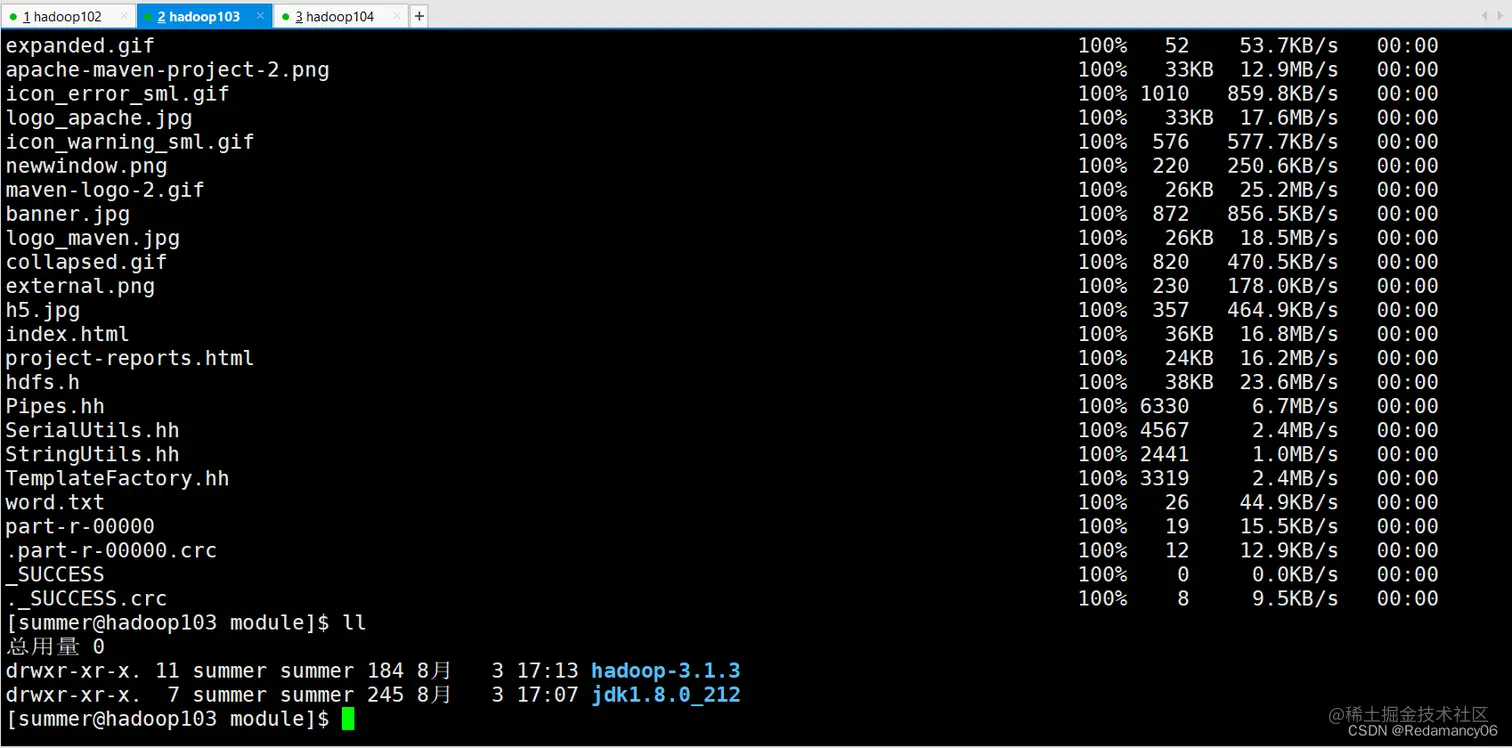The image size is (1512, 748).
Task: Click the TemplateFactory.hh entry
Action: coord(117,477)
